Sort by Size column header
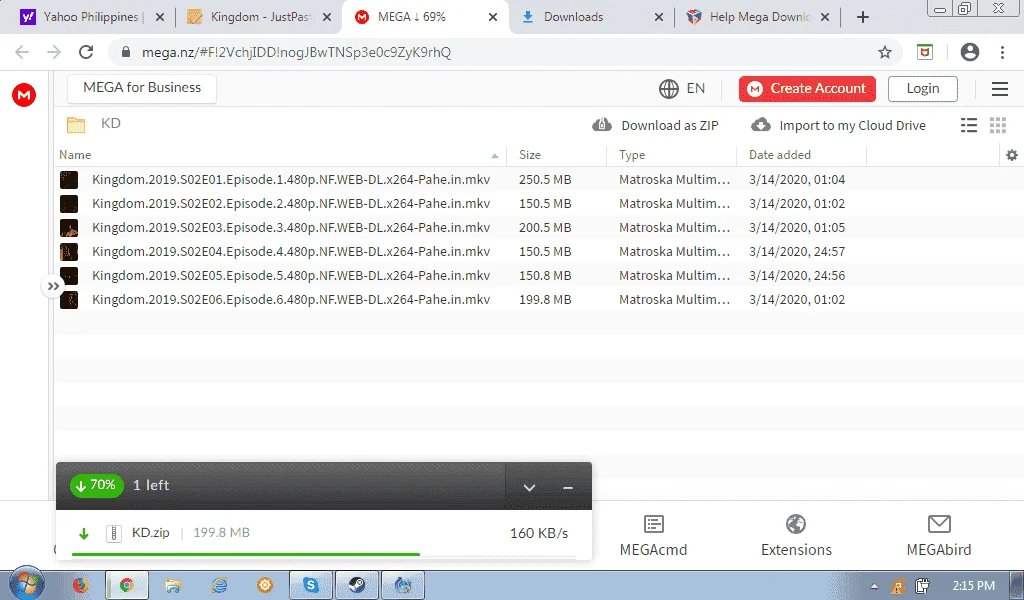 tap(530, 155)
